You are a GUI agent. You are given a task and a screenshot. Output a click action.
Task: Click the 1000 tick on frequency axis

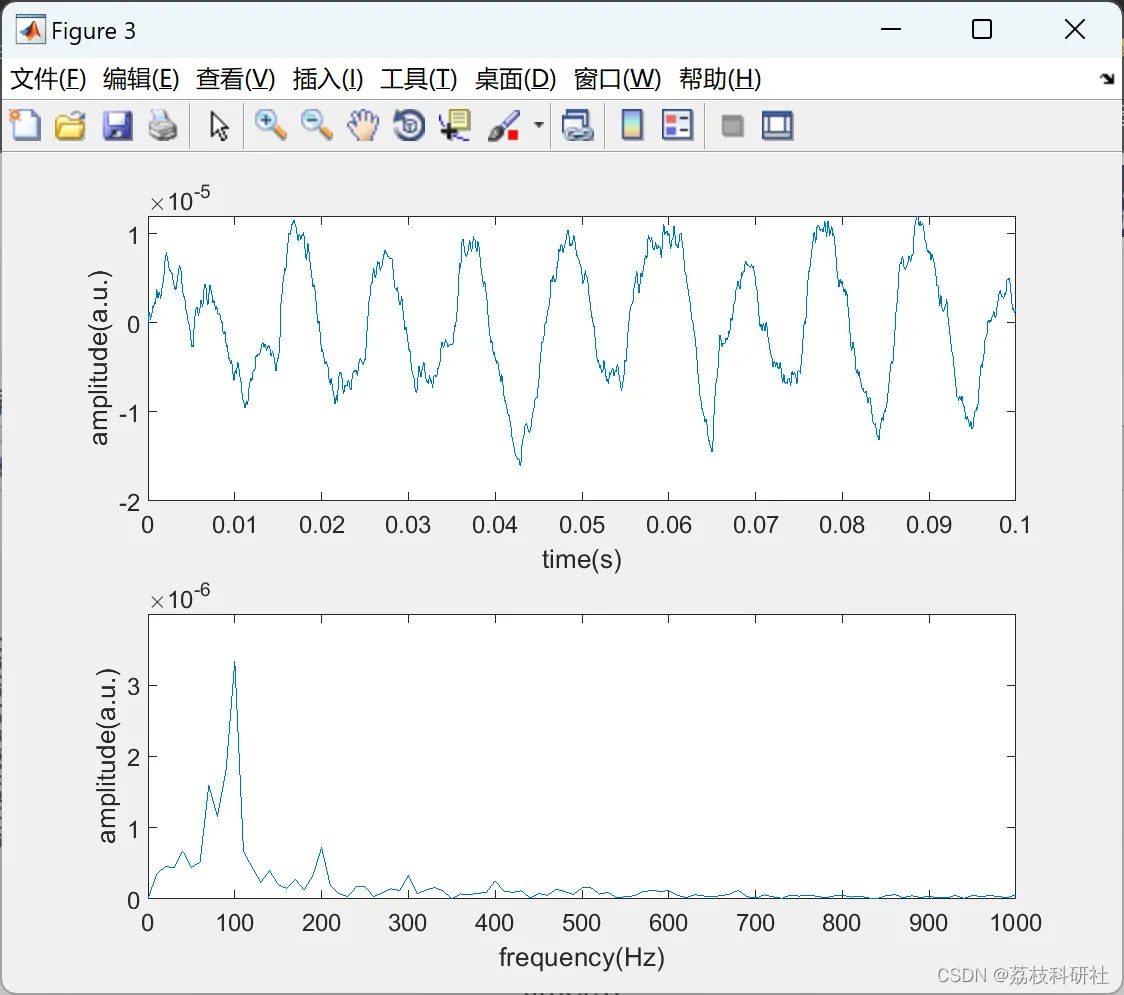1015,923
